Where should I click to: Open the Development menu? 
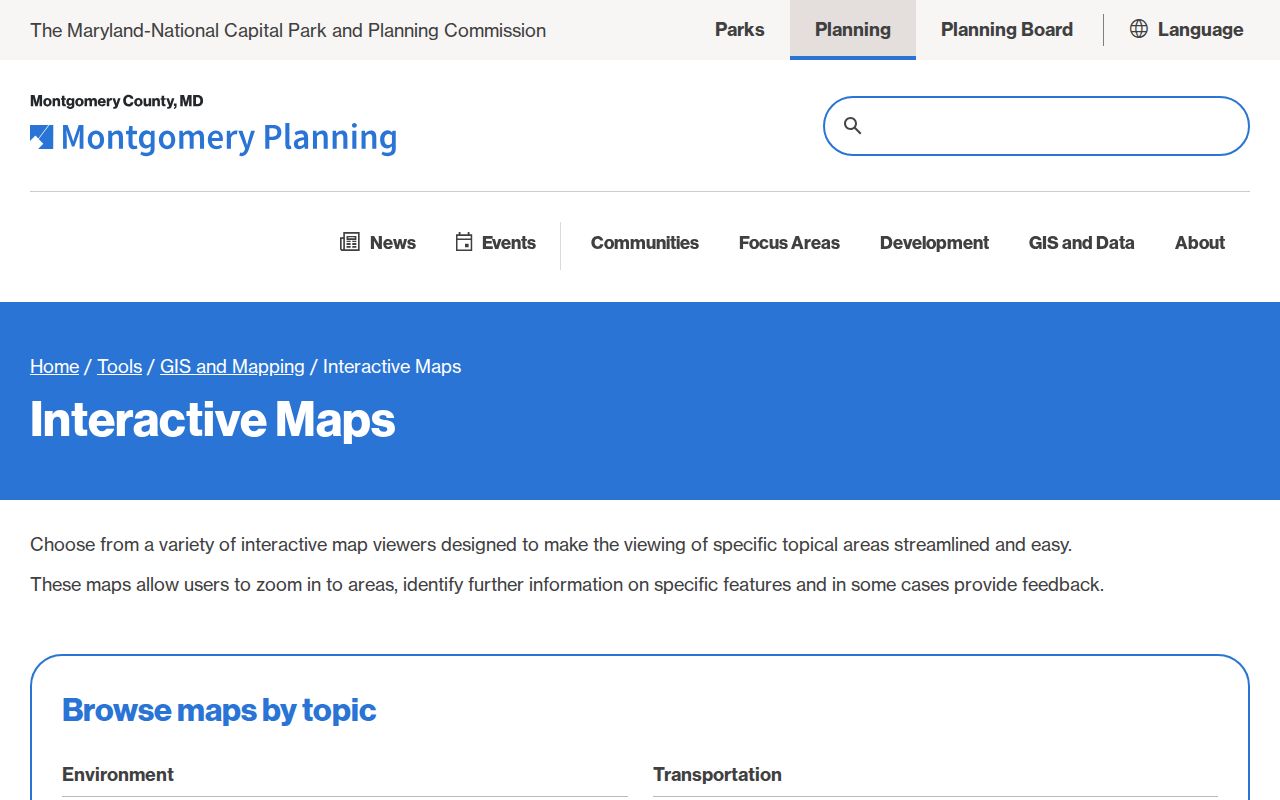[934, 243]
